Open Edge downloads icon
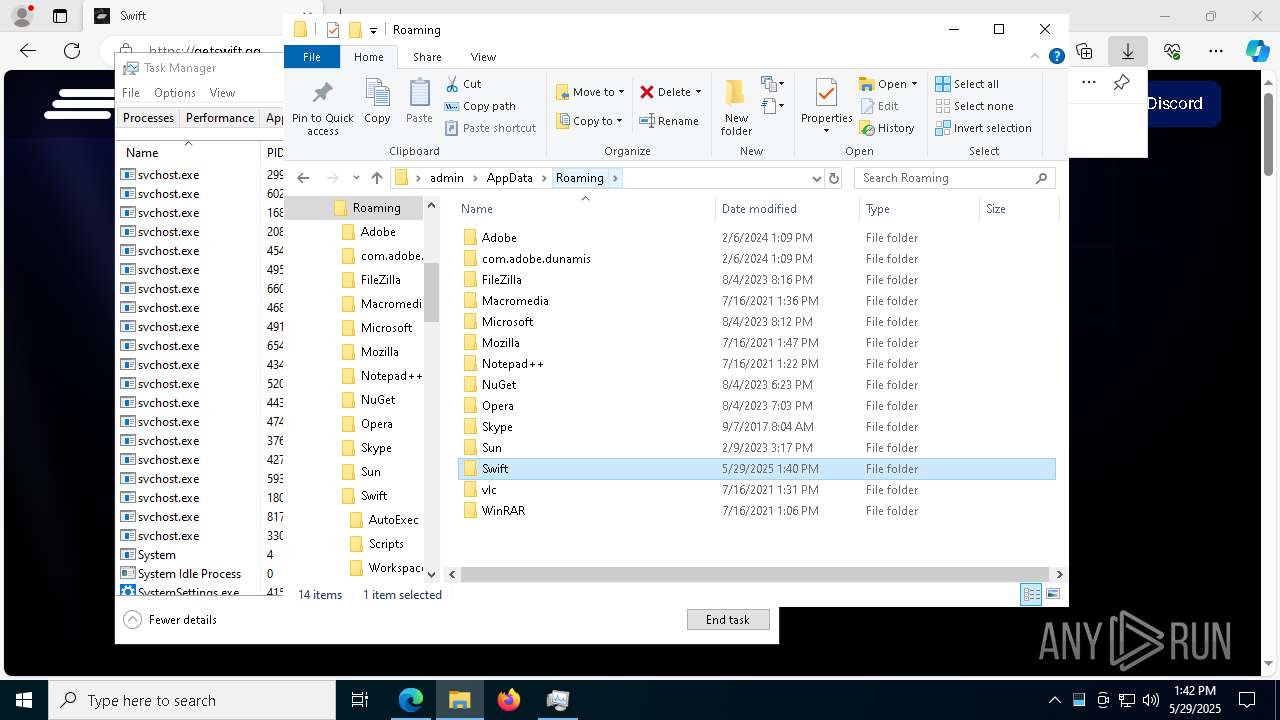Viewport: 1280px width, 720px height. pos(1128,51)
